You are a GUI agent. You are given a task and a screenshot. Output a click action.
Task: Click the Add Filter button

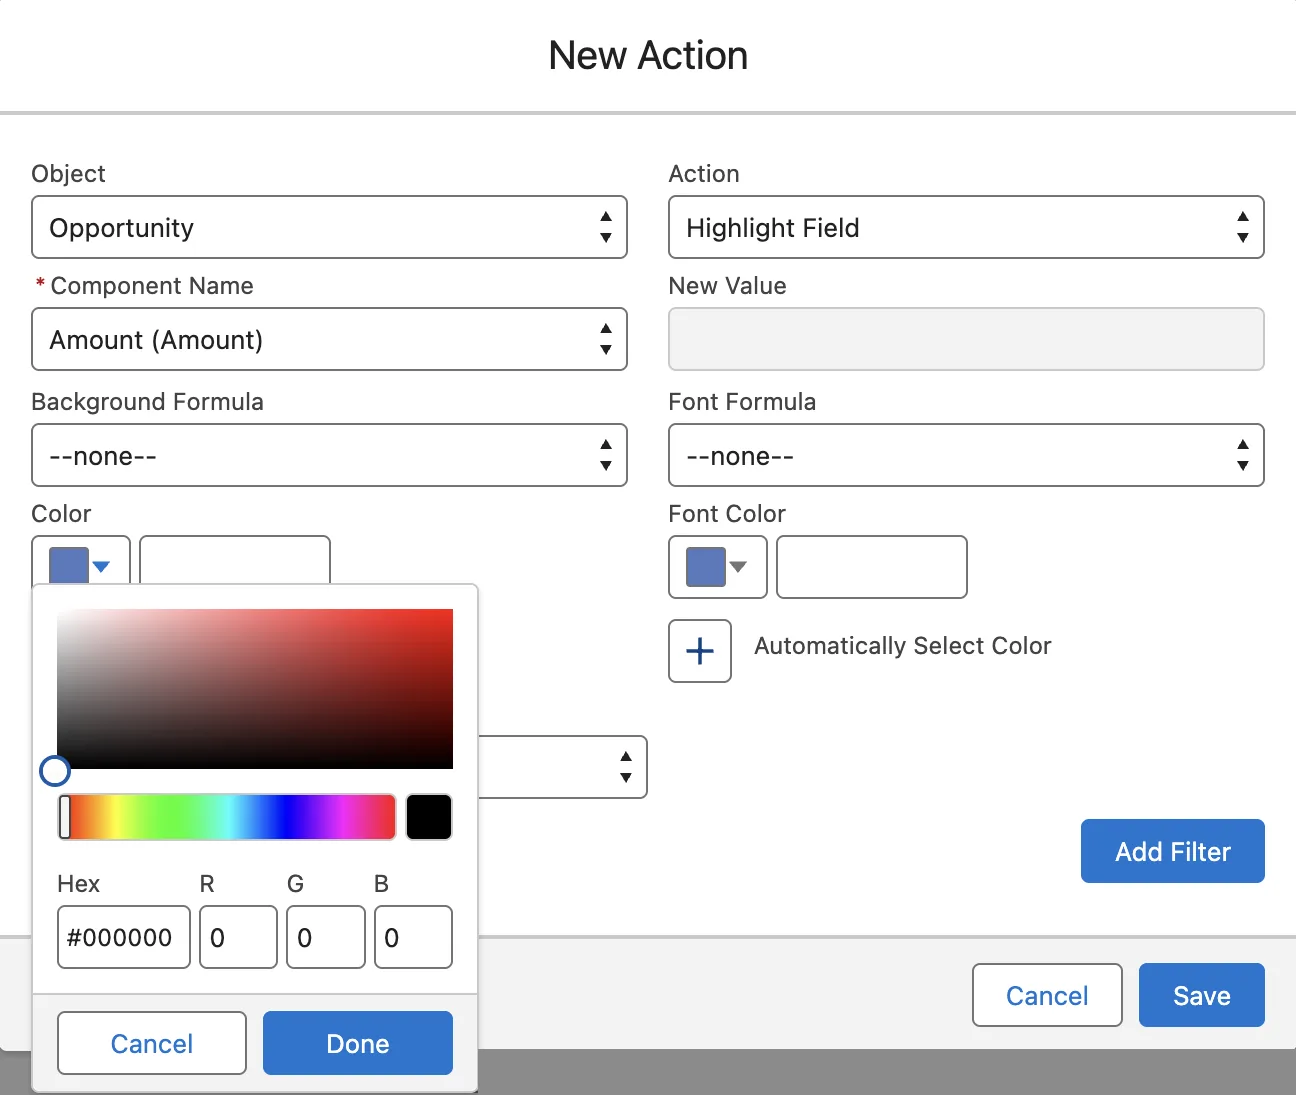(x=1173, y=851)
